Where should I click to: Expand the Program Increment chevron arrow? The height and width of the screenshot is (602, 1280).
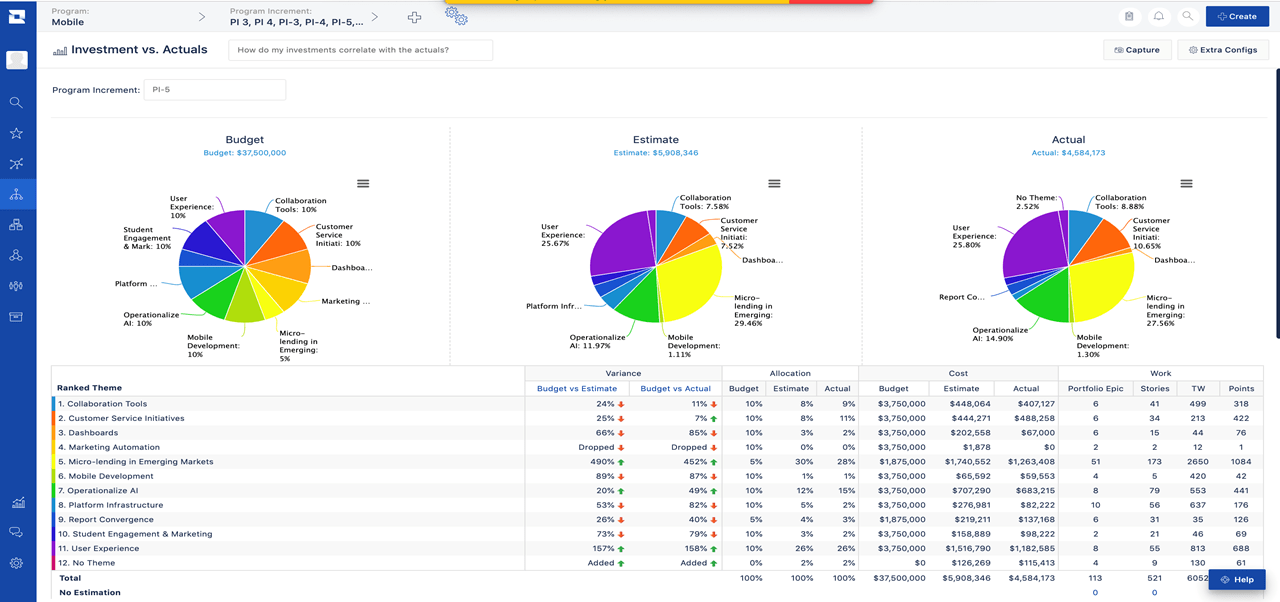coord(375,17)
